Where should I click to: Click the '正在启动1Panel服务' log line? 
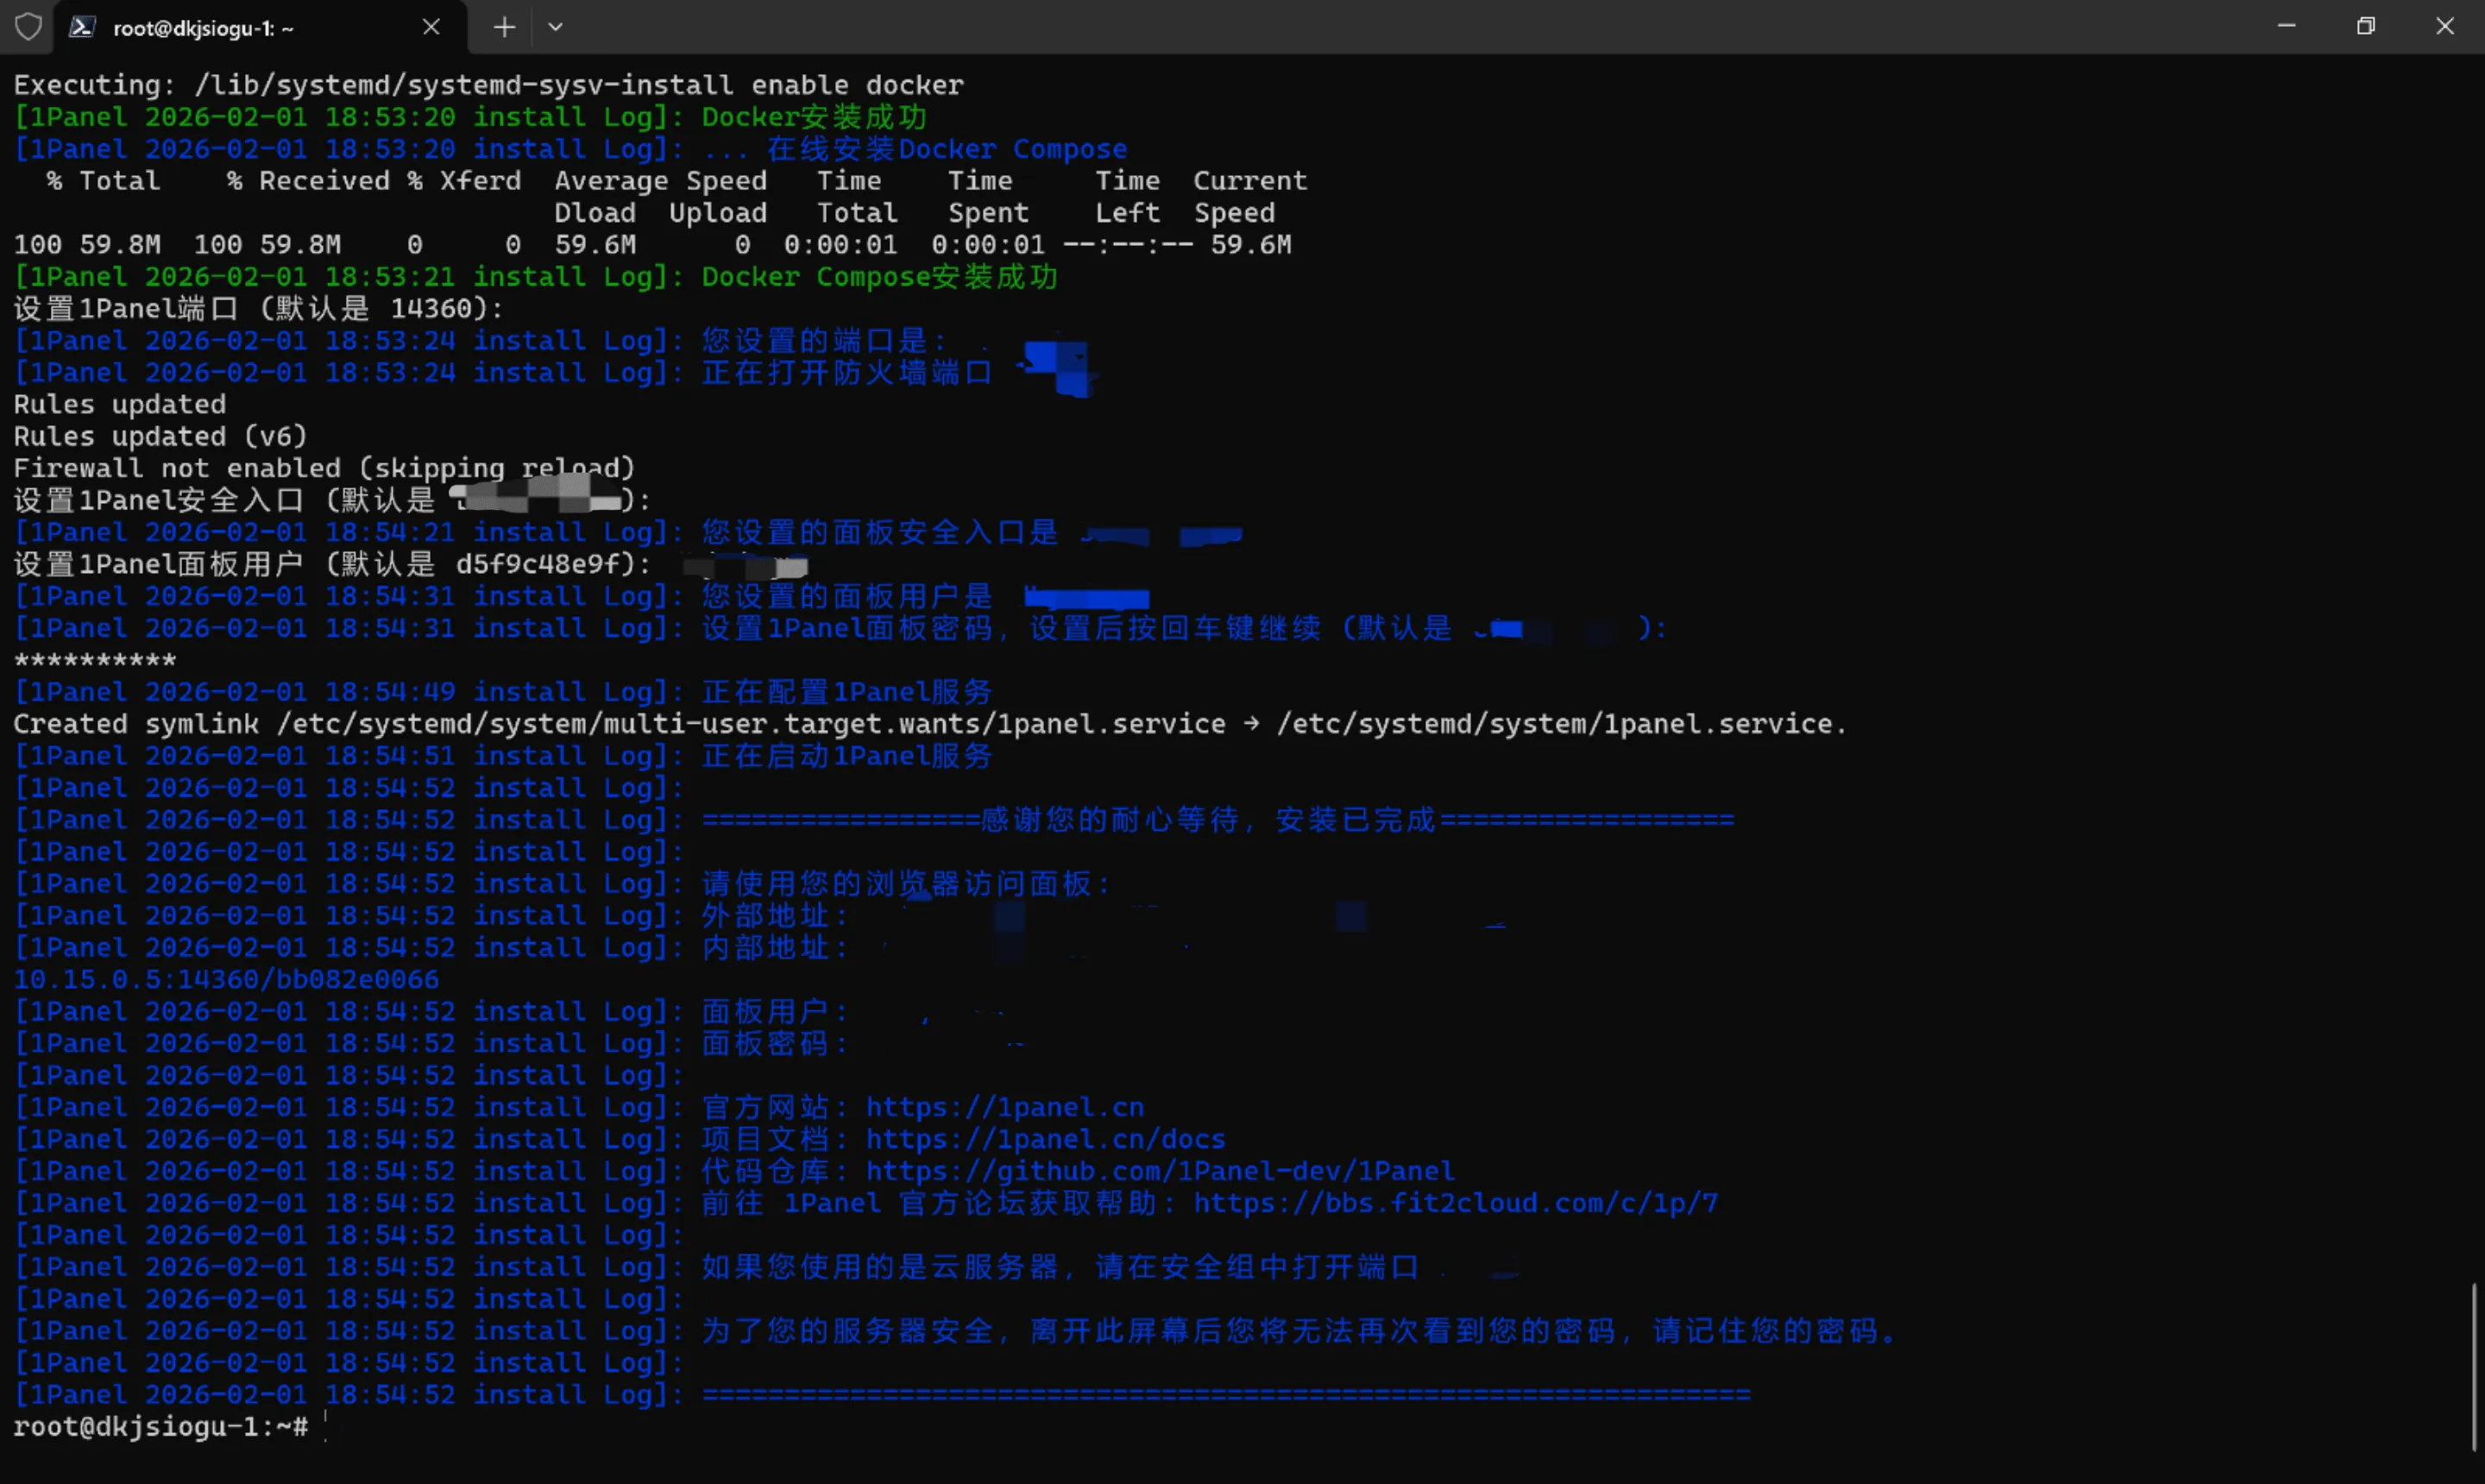(x=503, y=756)
